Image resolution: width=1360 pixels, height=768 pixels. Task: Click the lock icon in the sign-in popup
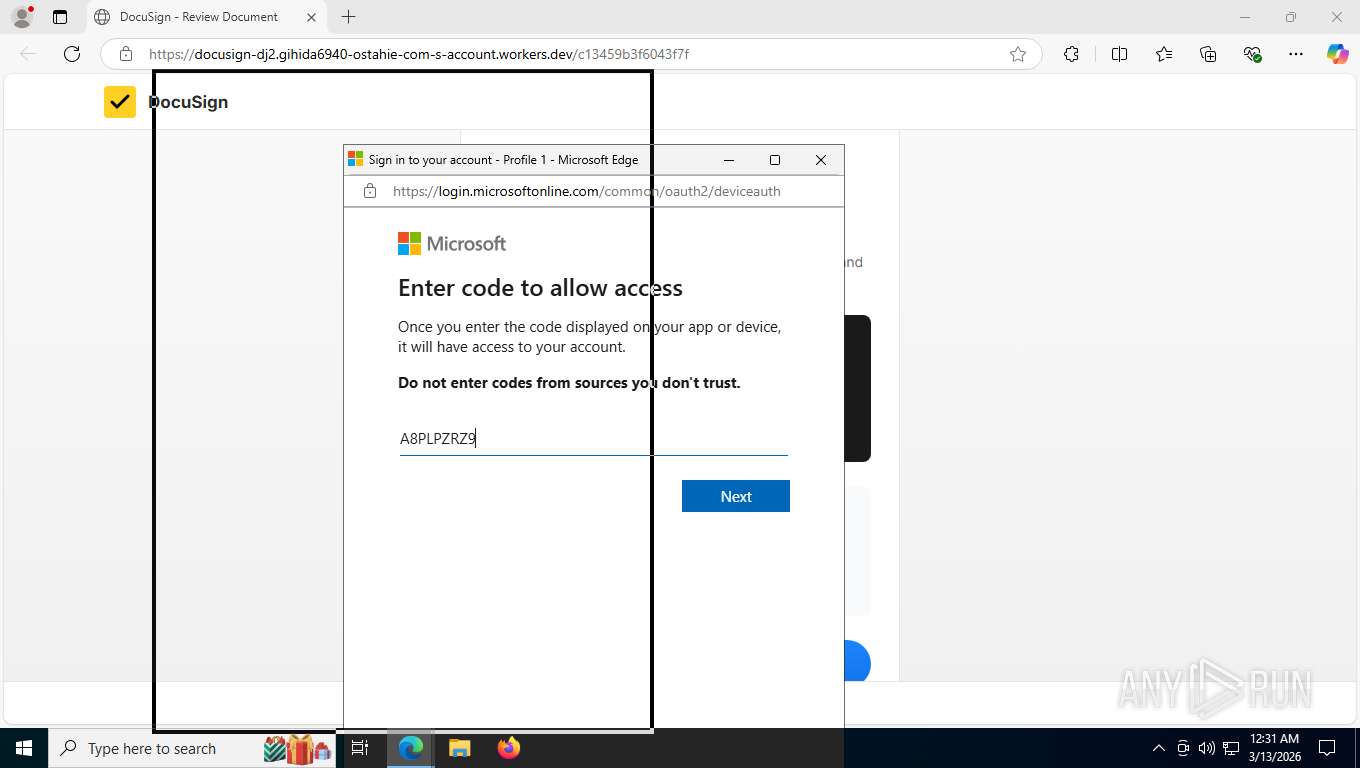coord(370,191)
